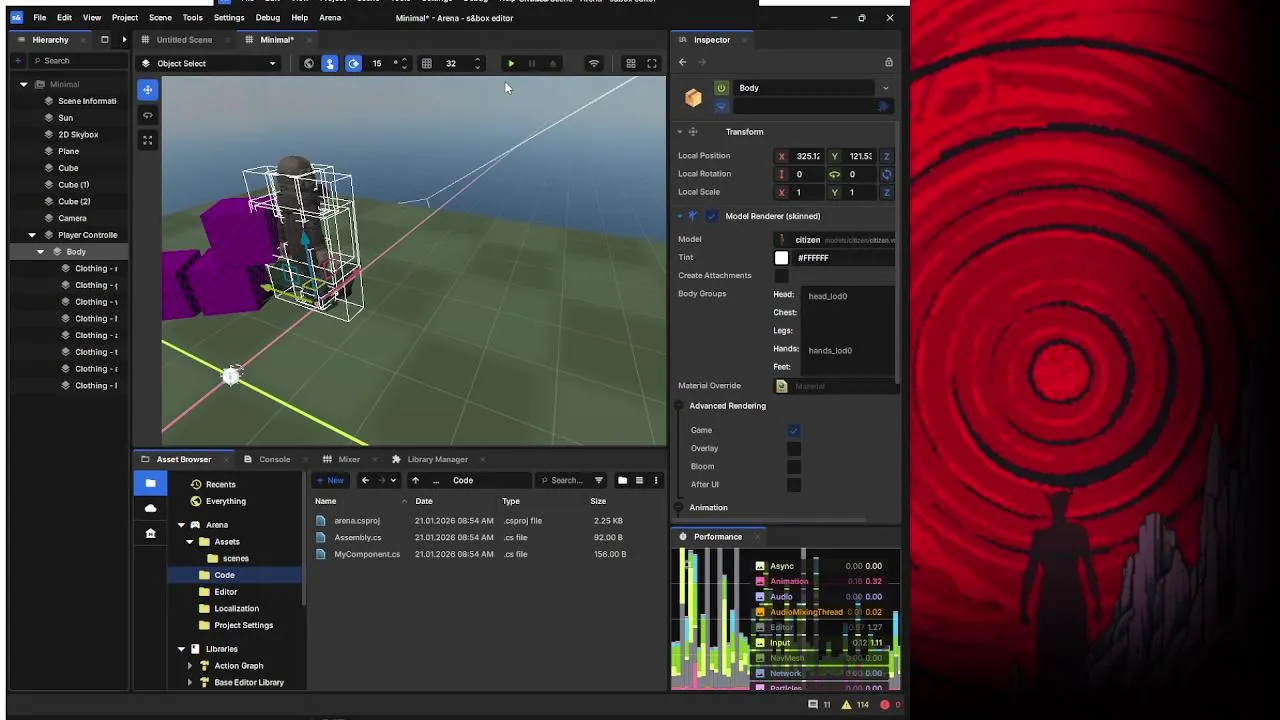Toggle the local space person icon
This screenshot has width=1280, height=720.
pos(330,63)
